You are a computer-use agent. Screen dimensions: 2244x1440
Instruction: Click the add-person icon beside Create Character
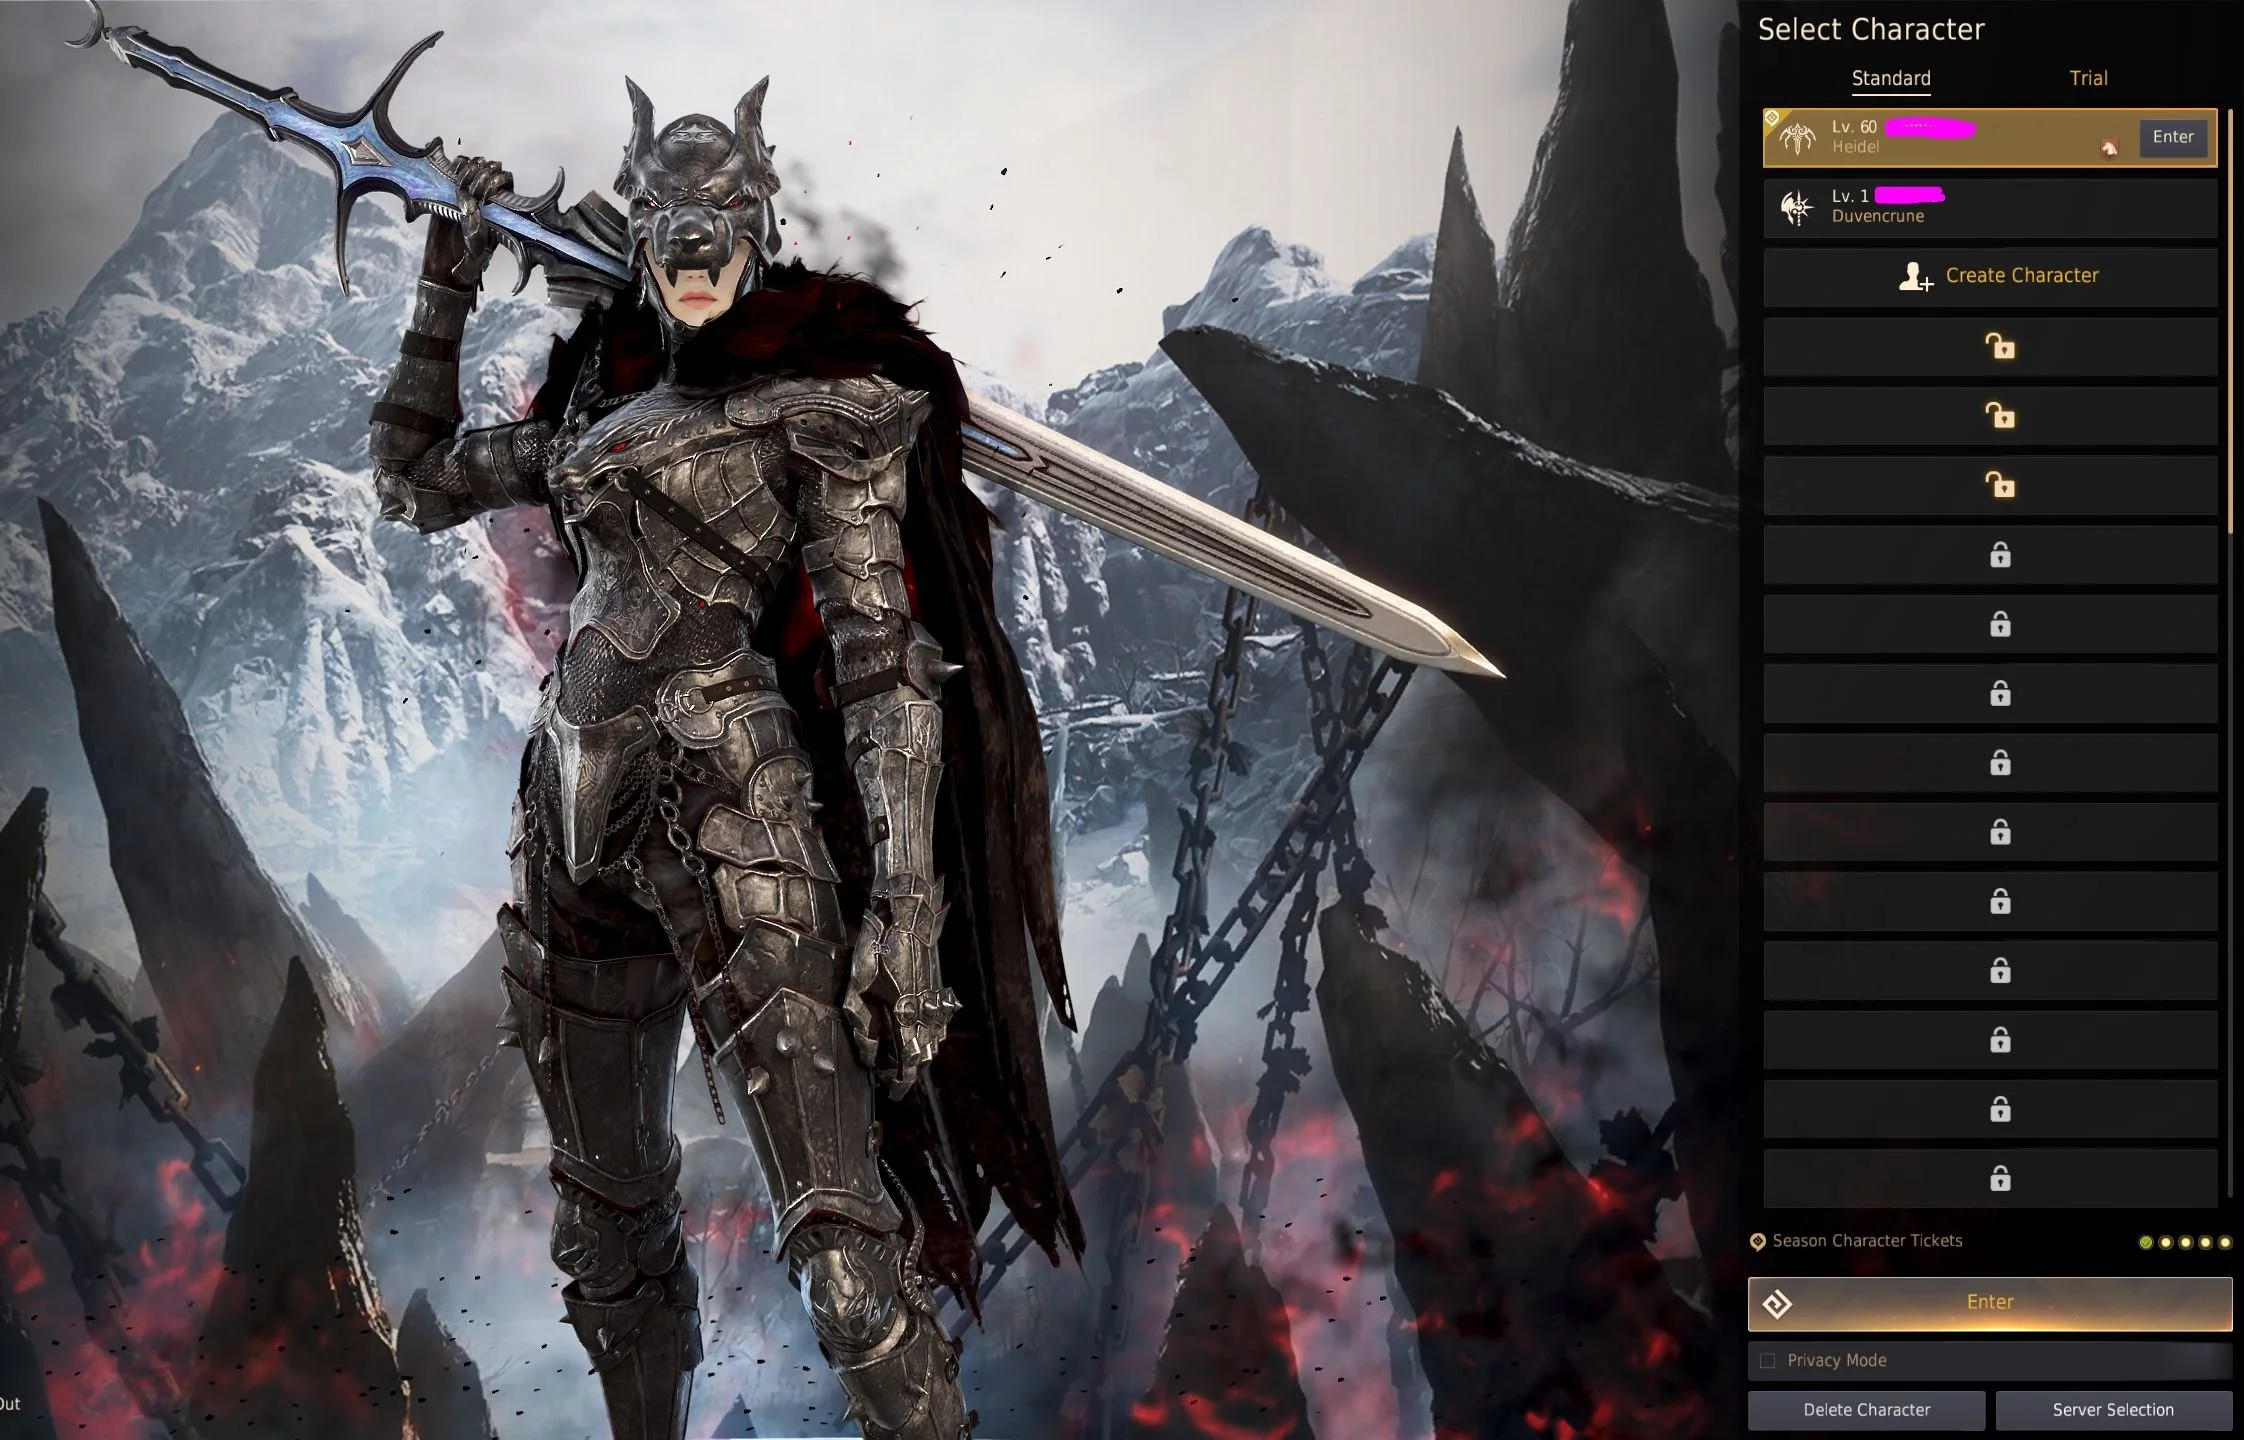(x=1914, y=277)
